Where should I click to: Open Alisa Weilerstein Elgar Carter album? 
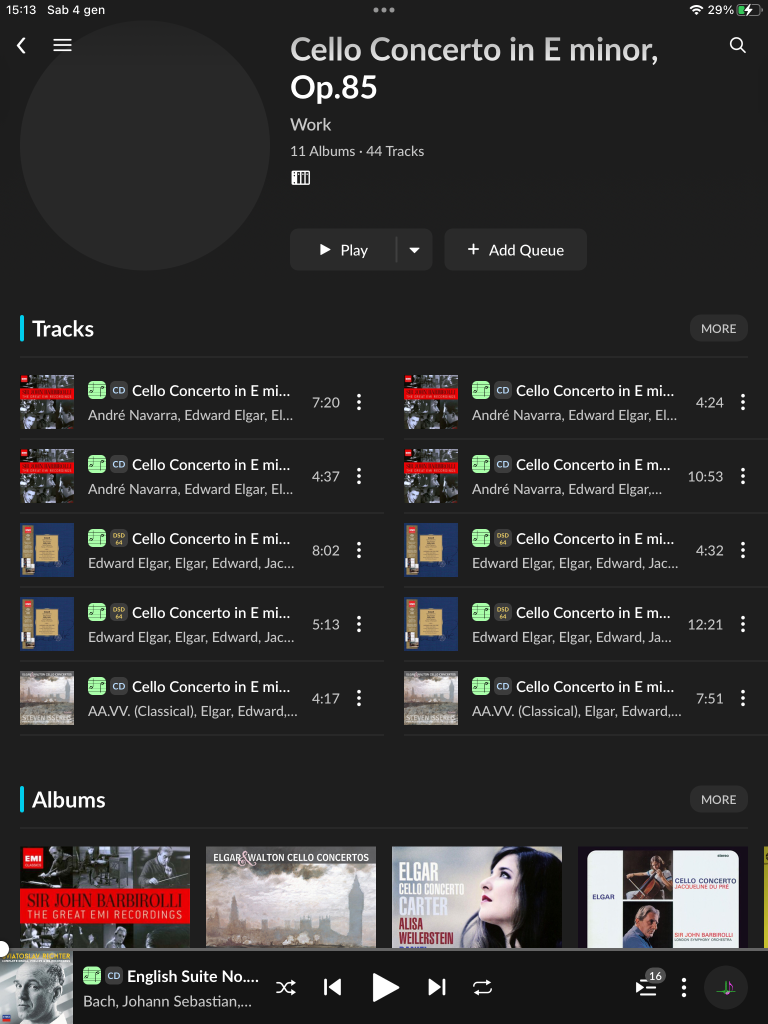click(x=477, y=897)
